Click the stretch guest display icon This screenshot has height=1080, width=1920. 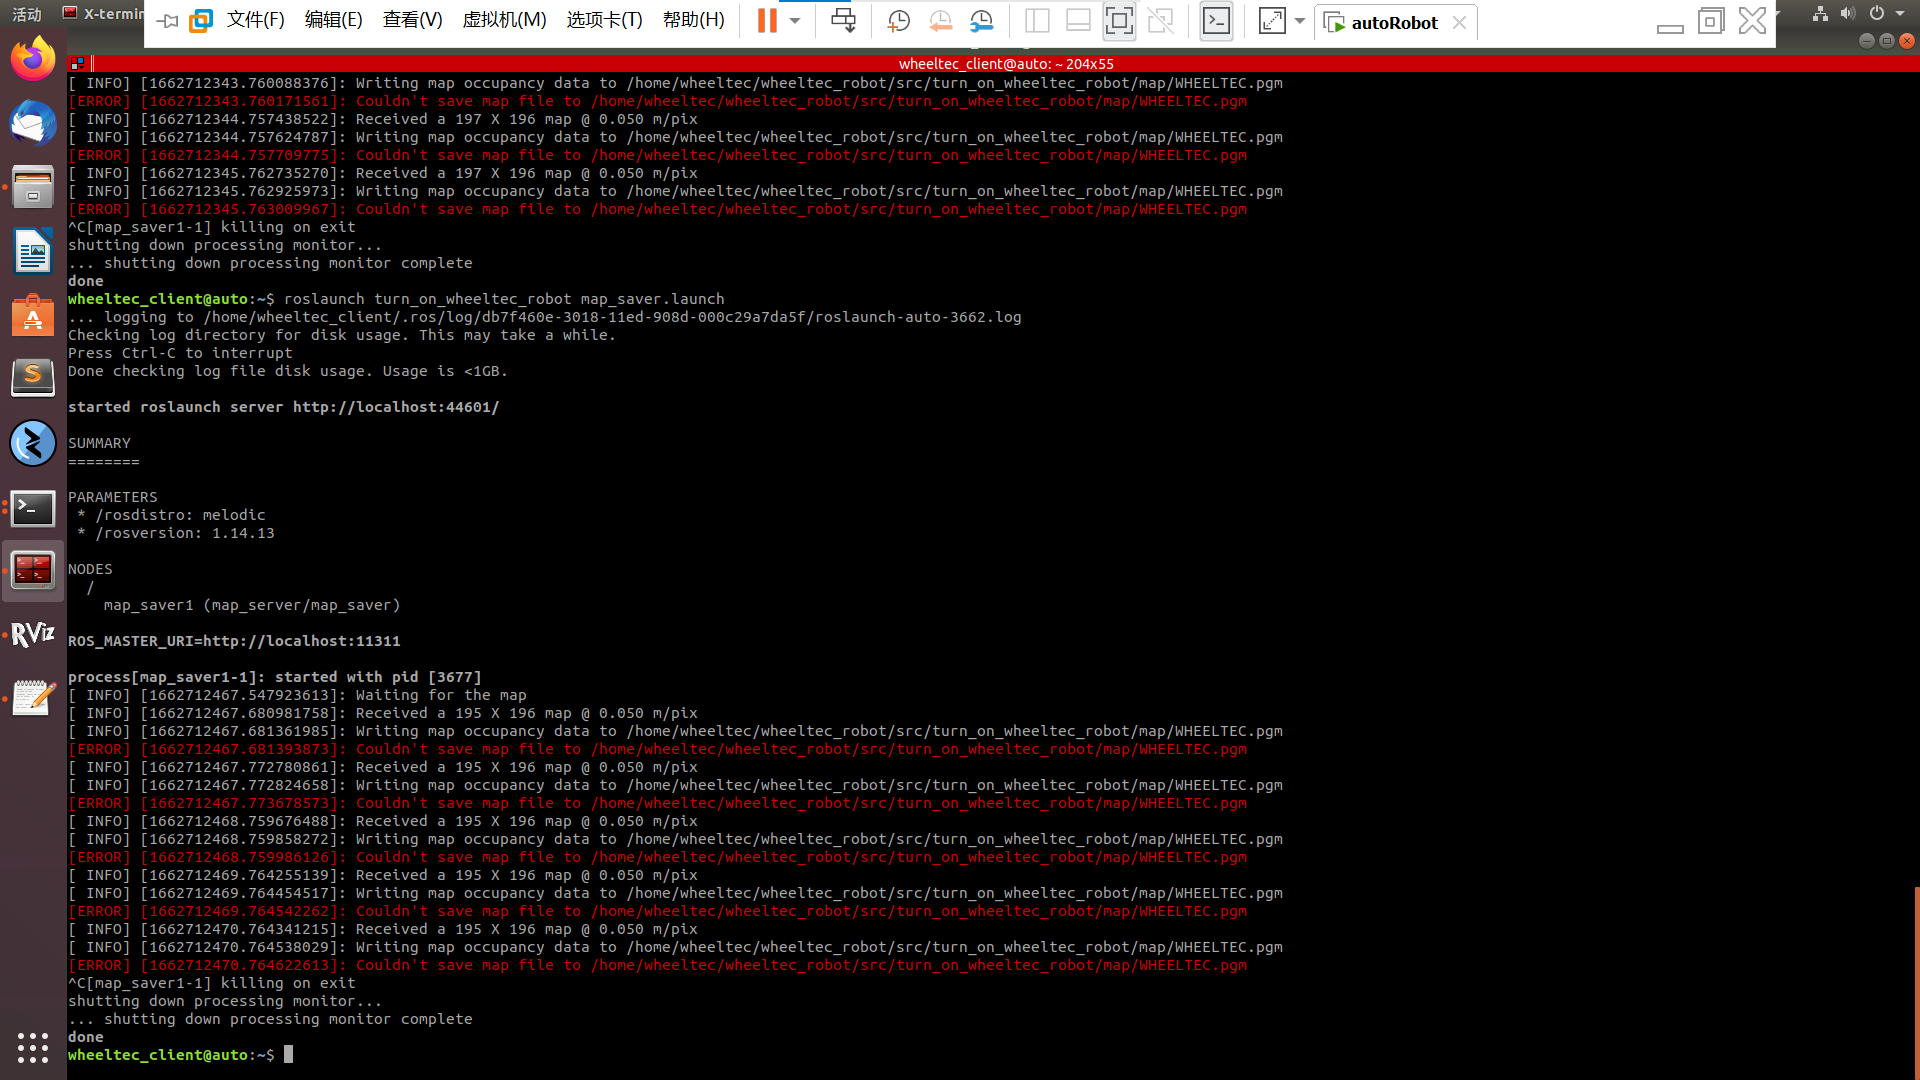pos(1272,21)
